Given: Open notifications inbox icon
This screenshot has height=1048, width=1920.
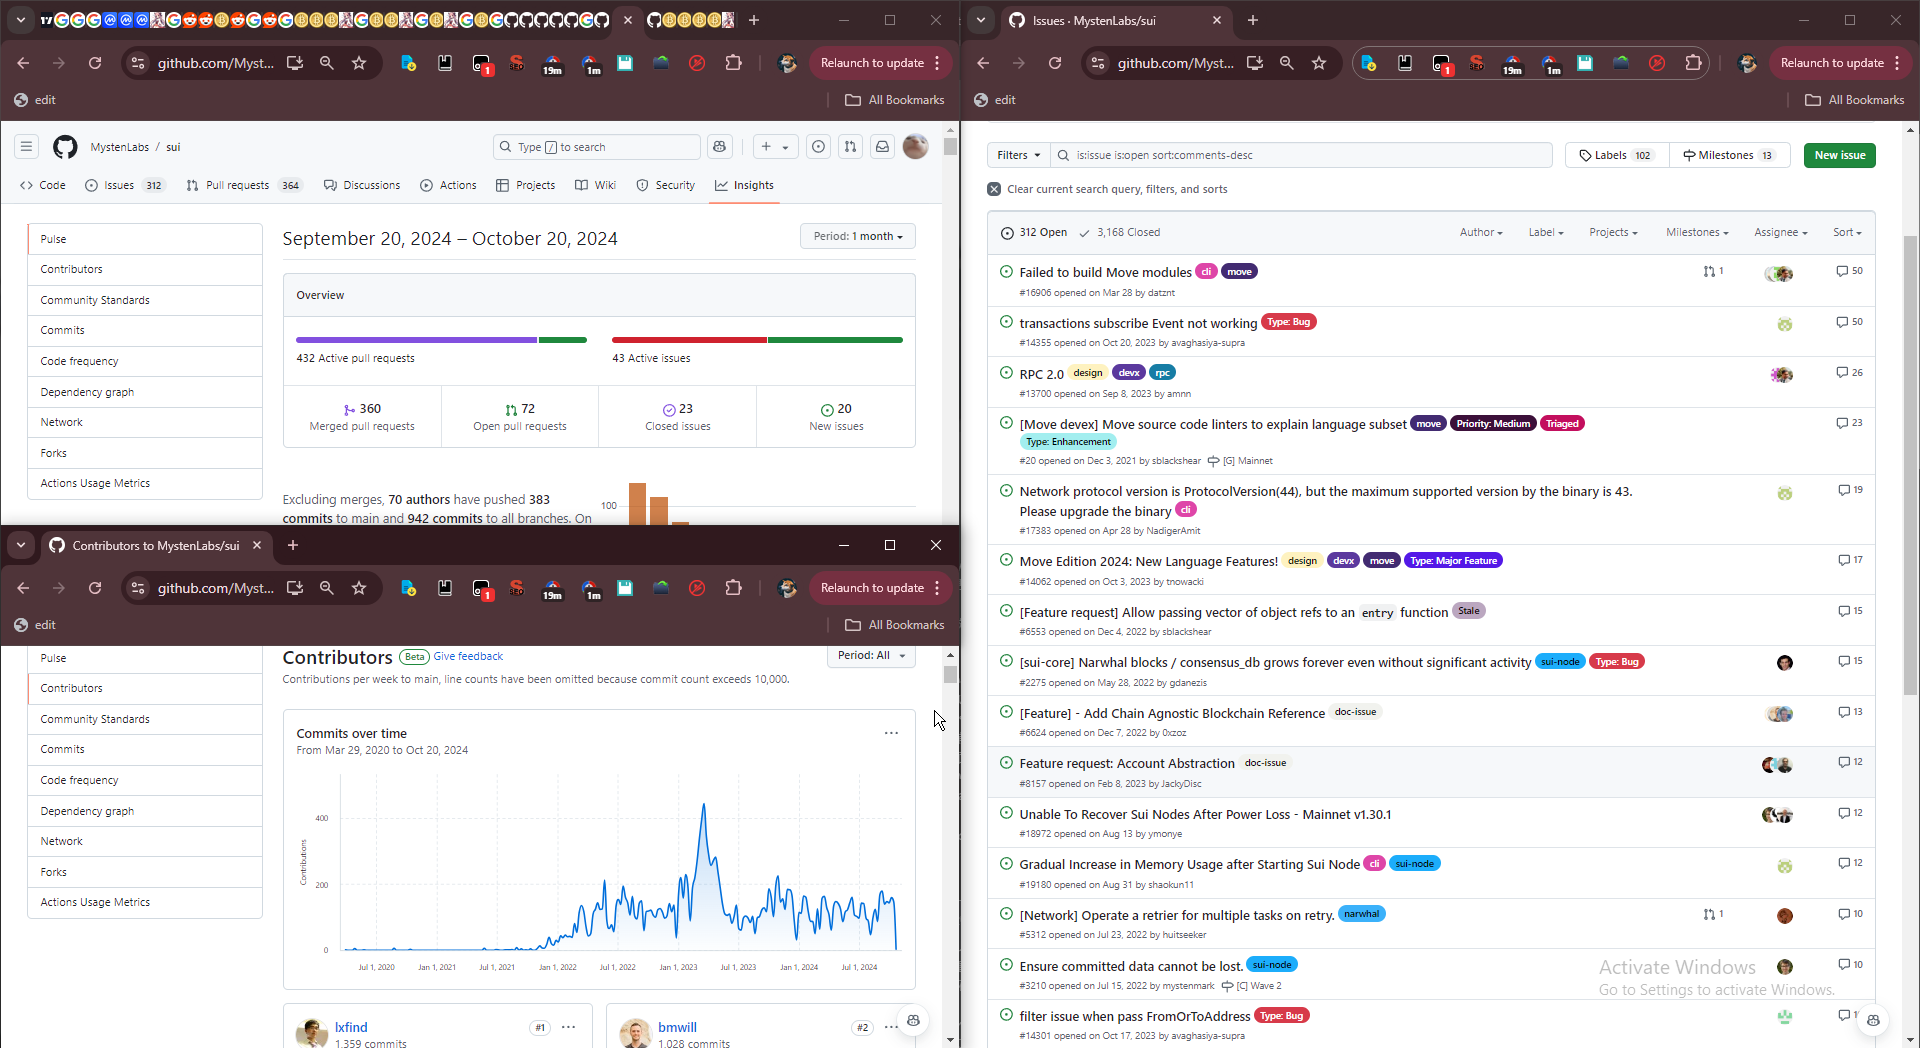Looking at the screenshot, I should (882, 147).
